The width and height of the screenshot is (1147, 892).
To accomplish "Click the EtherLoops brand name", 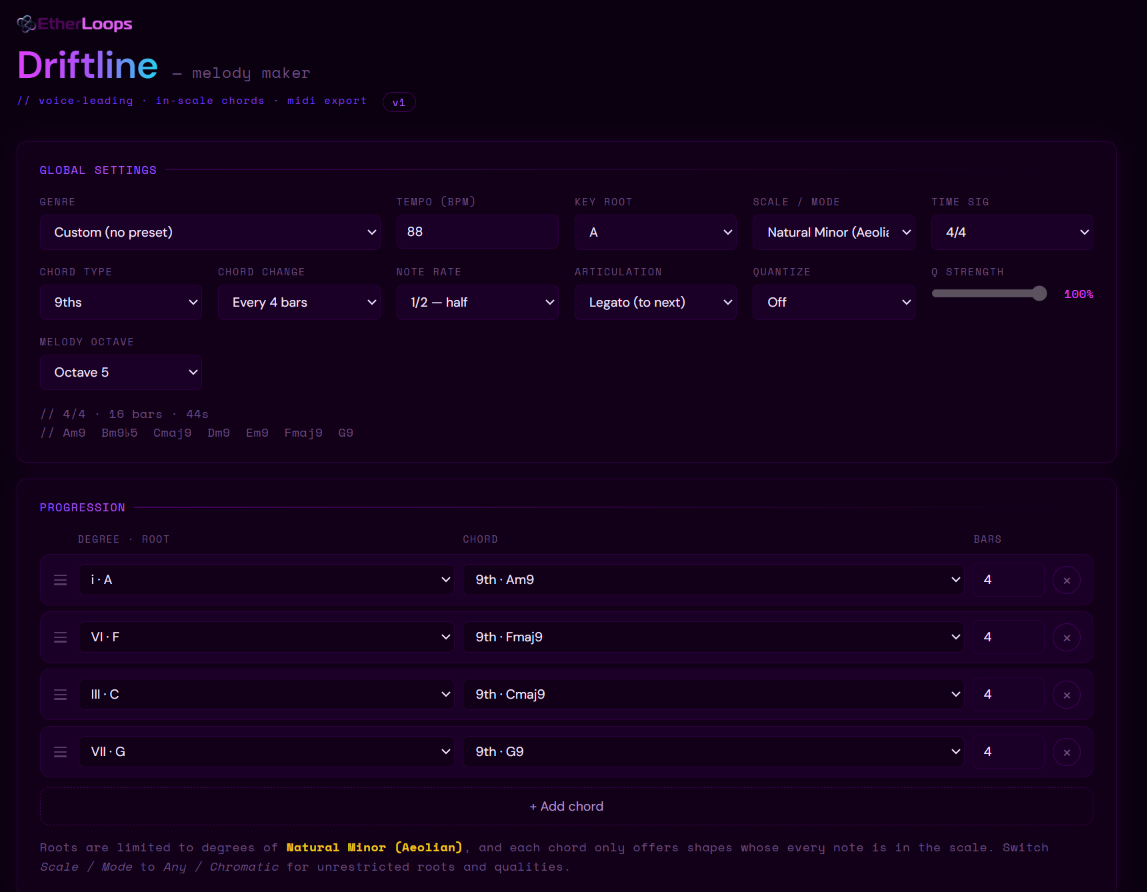I will pos(85,24).
